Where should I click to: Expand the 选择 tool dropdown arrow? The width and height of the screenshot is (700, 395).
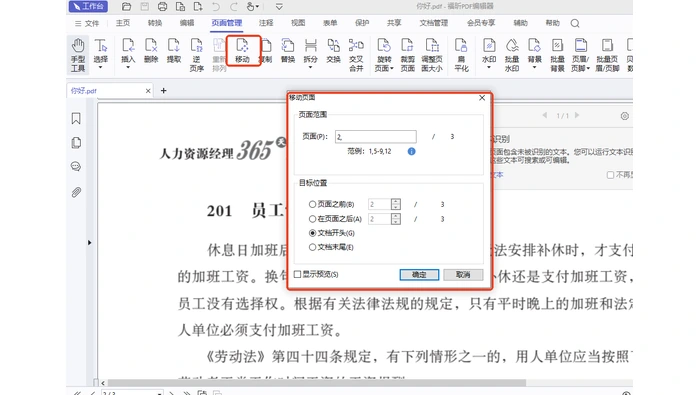click(100, 68)
